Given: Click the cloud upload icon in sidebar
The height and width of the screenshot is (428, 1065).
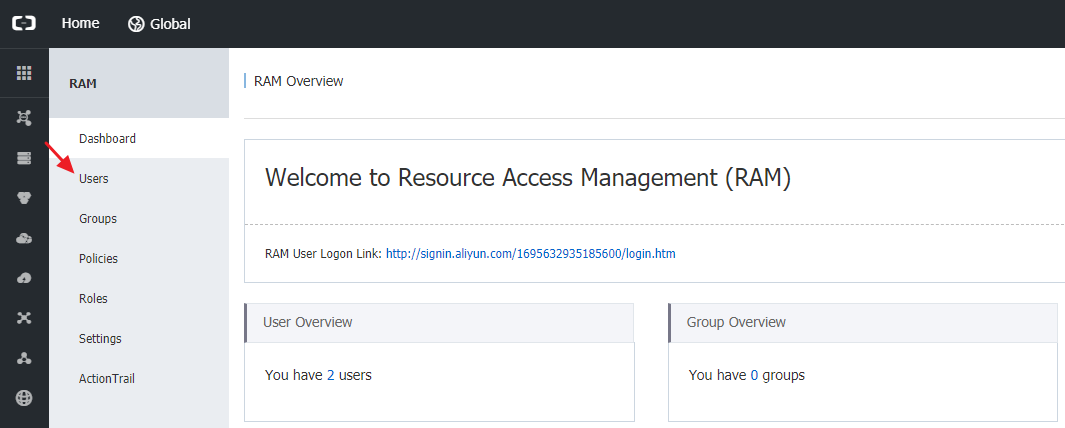Looking at the screenshot, I should tap(24, 278).
